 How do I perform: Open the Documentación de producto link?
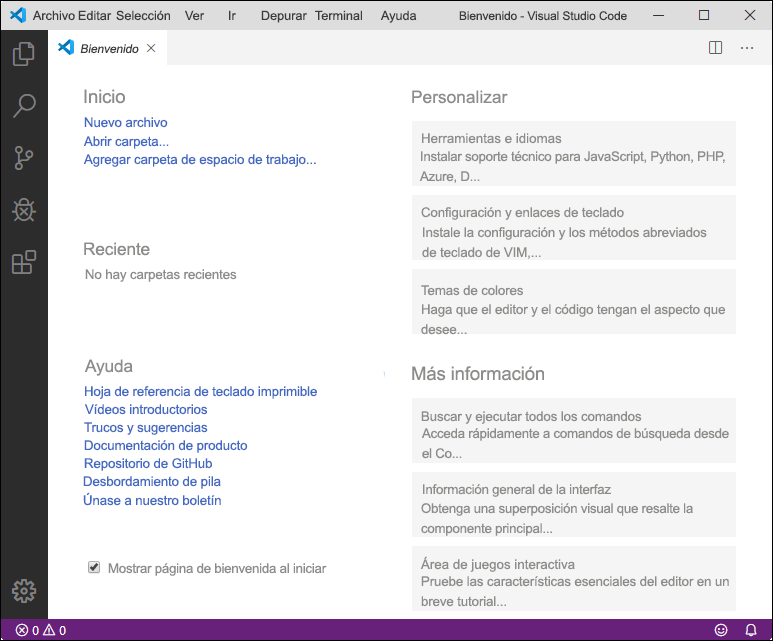166,445
